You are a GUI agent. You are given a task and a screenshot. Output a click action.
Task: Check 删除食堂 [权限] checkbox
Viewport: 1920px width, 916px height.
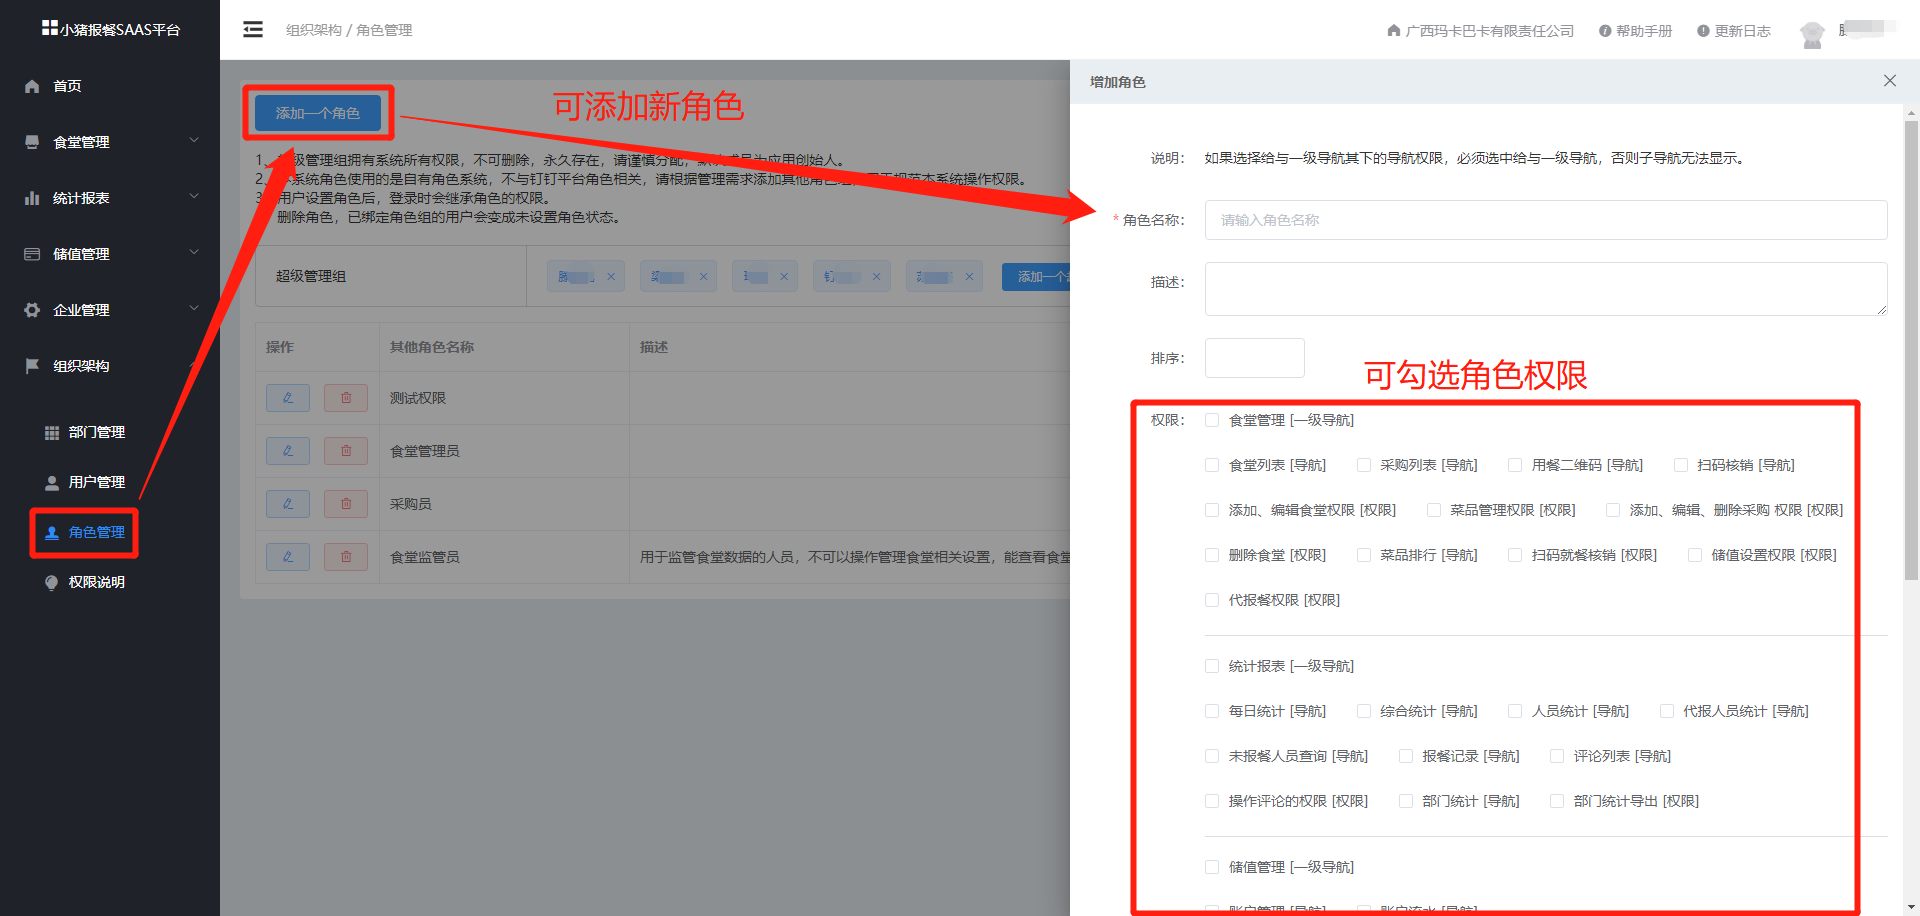1212,555
